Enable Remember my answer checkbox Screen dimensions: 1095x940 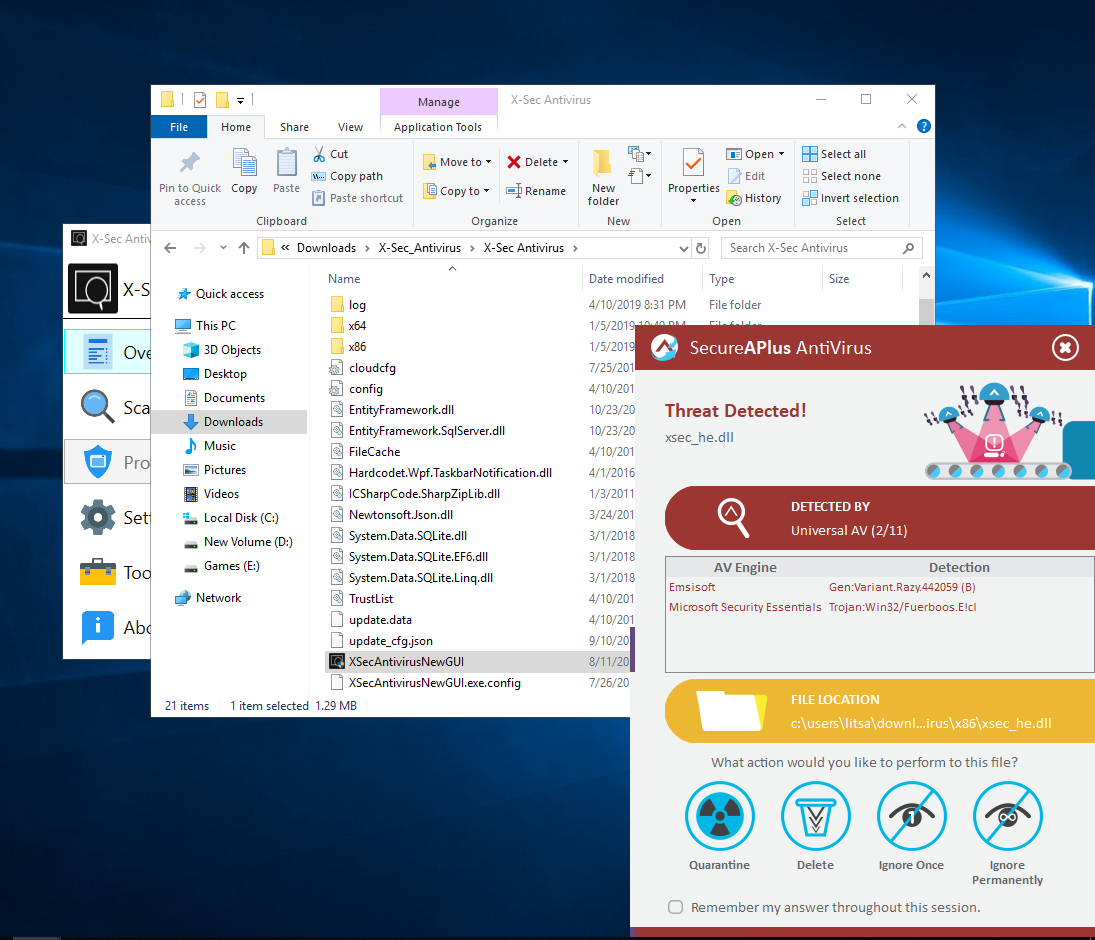tap(676, 907)
